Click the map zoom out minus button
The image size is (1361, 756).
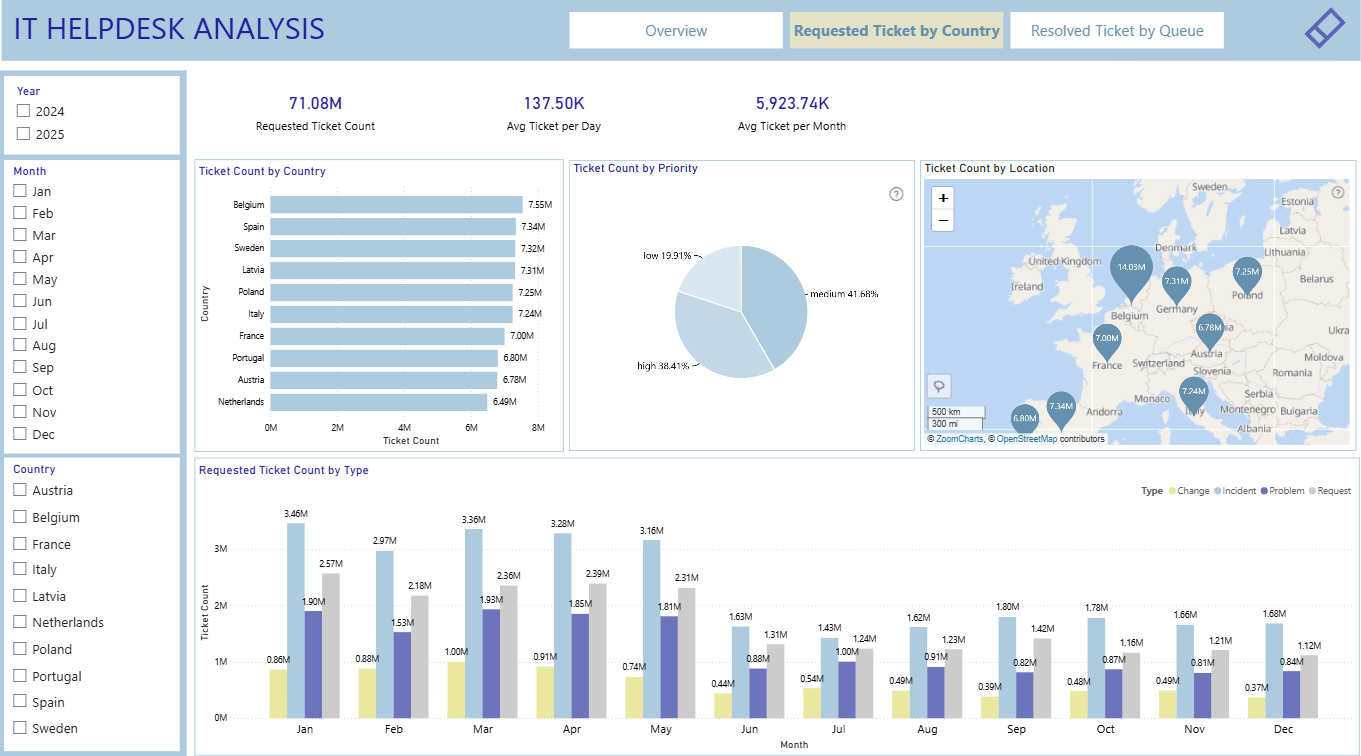(x=943, y=220)
